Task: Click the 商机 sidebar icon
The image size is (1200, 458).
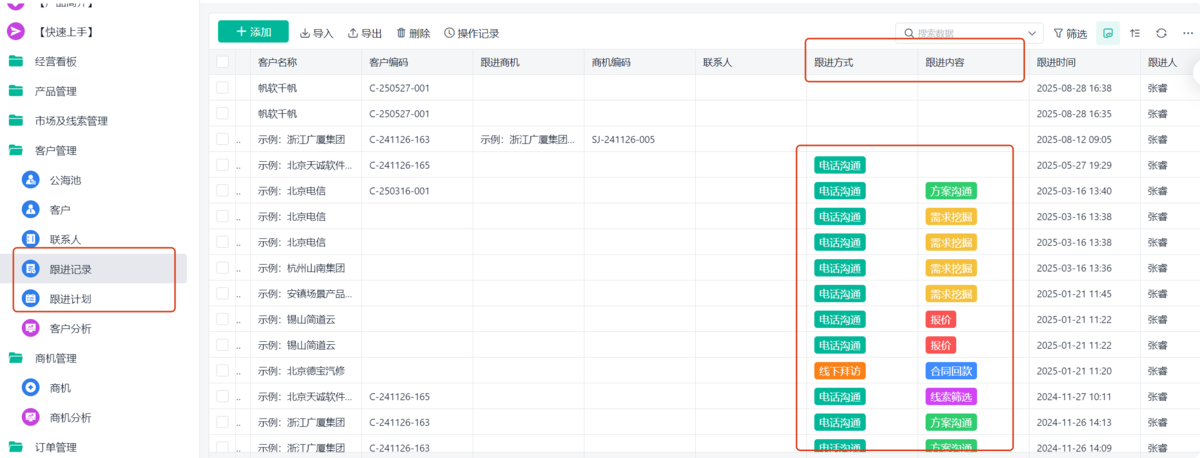Action: point(30,387)
